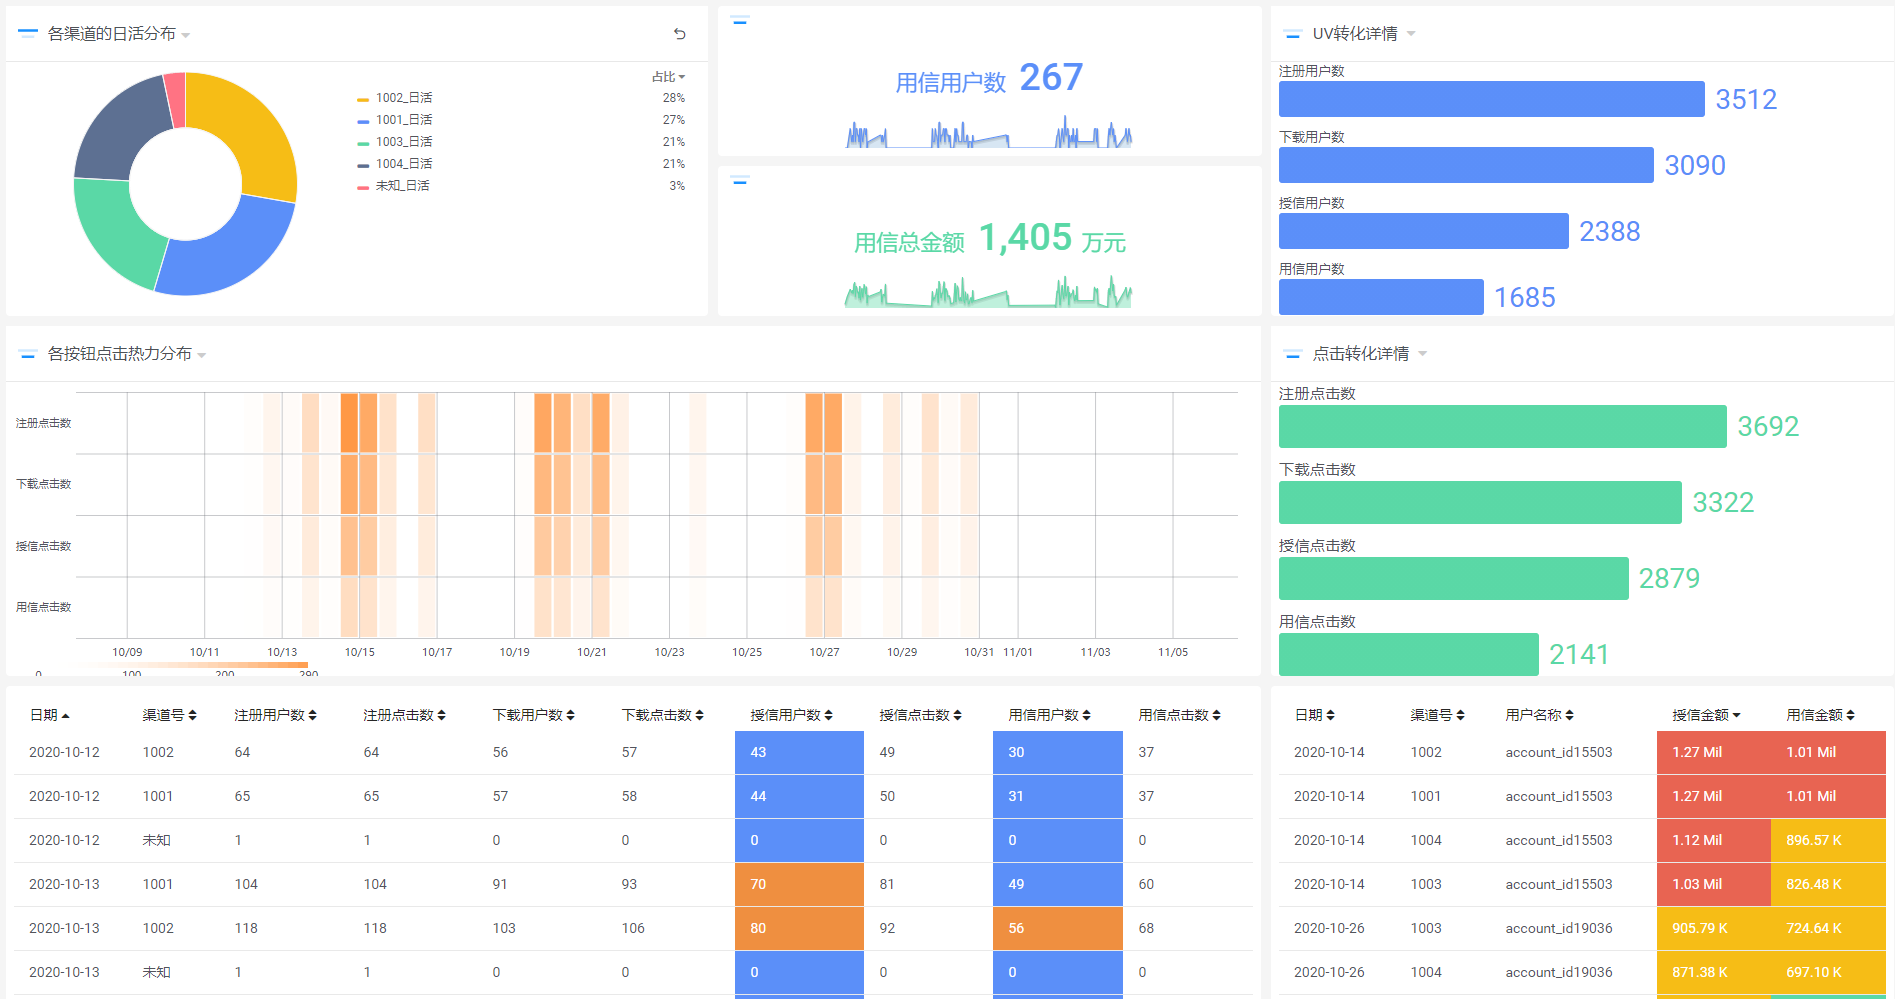
Task: Expand dropdown next to UV转化详情 title
Action: click(x=1411, y=34)
